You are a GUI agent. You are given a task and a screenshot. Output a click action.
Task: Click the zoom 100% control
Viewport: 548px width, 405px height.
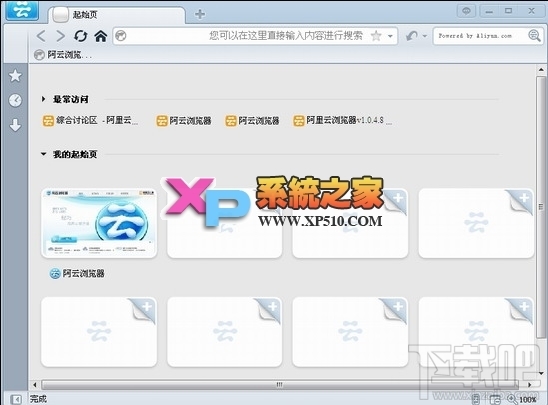(522, 399)
